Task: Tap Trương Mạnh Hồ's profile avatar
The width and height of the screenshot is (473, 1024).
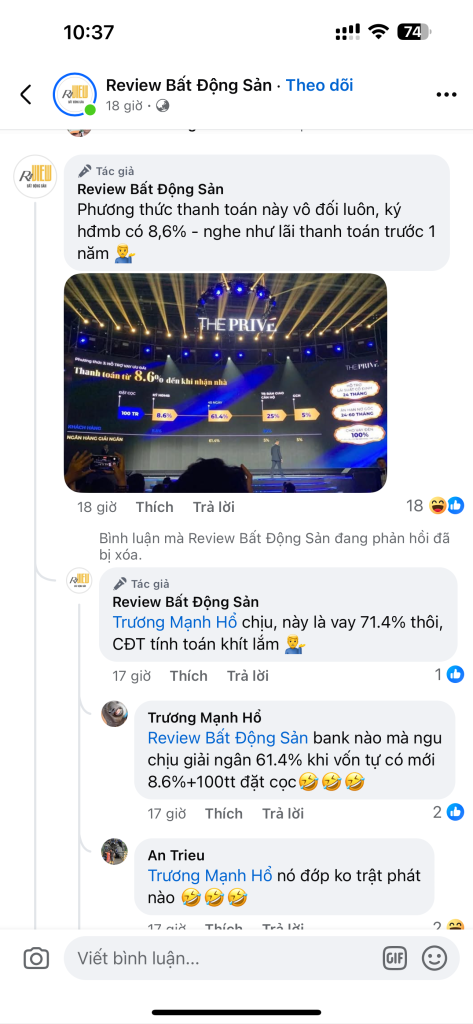Action: (x=114, y=714)
